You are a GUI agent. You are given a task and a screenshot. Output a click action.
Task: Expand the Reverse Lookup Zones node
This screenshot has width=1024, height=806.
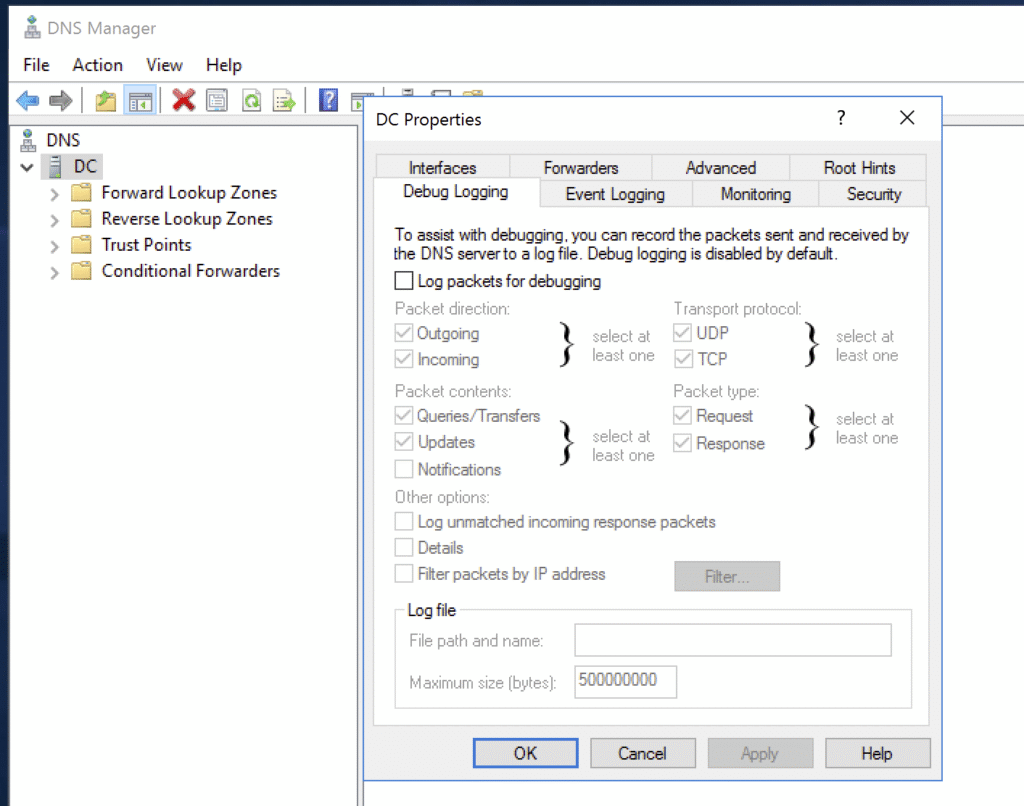[55, 220]
